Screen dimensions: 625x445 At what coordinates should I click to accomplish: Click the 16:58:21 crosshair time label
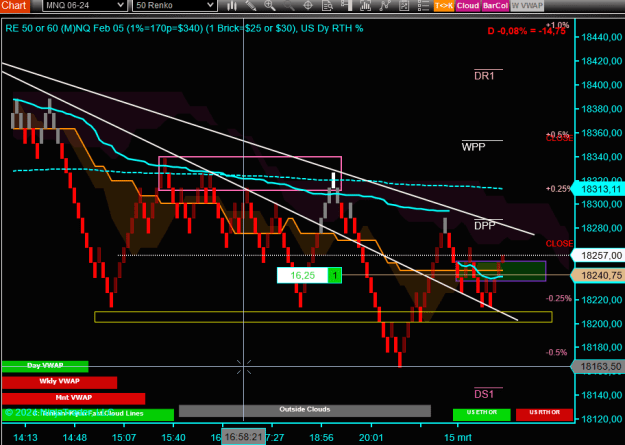243,437
